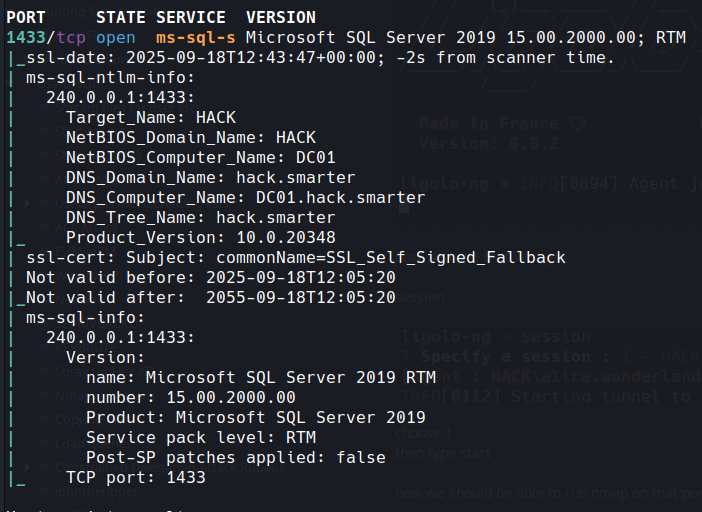Click the DNS_Tree_Name line
The image size is (702, 512).
pos(200,217)
